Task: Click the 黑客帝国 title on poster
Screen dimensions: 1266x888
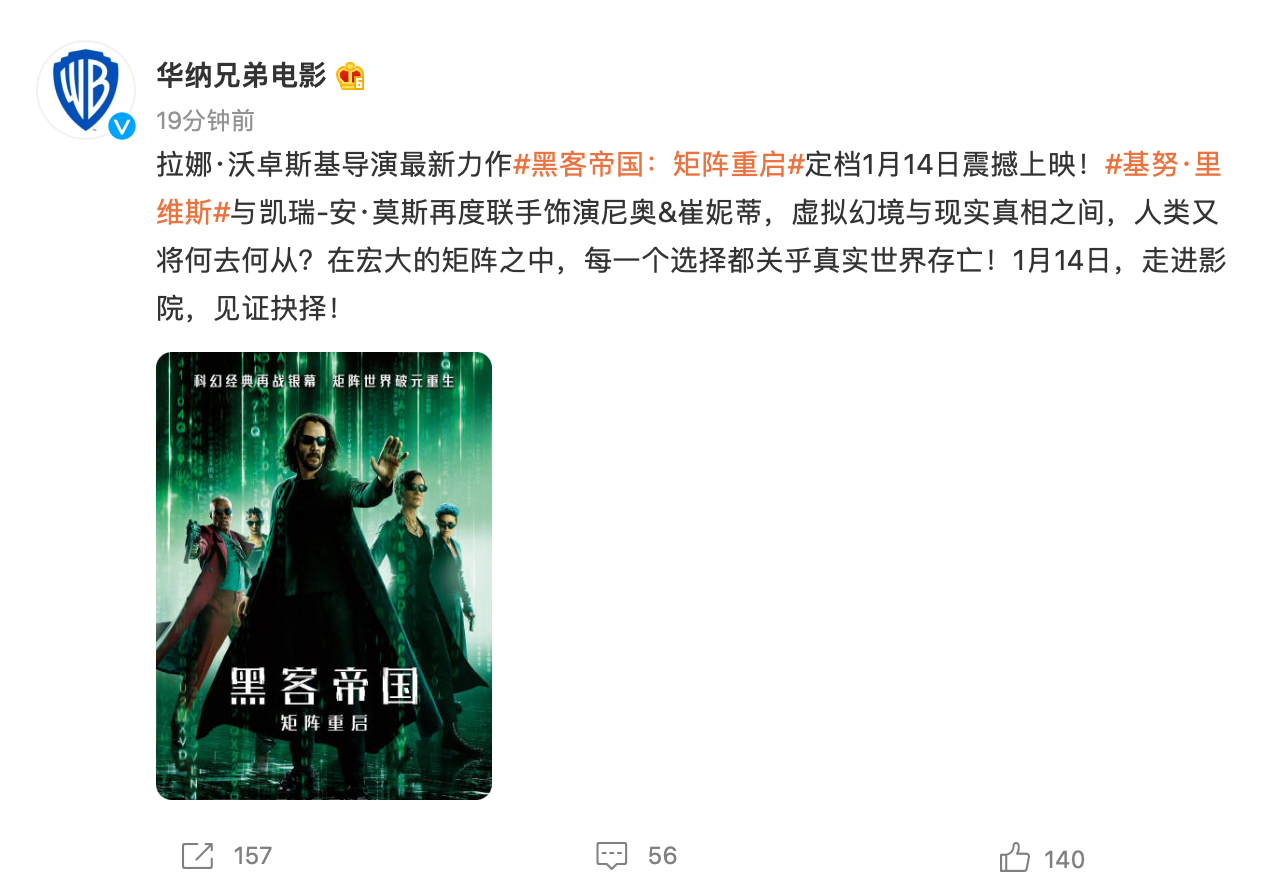Action: pos(324,688)
